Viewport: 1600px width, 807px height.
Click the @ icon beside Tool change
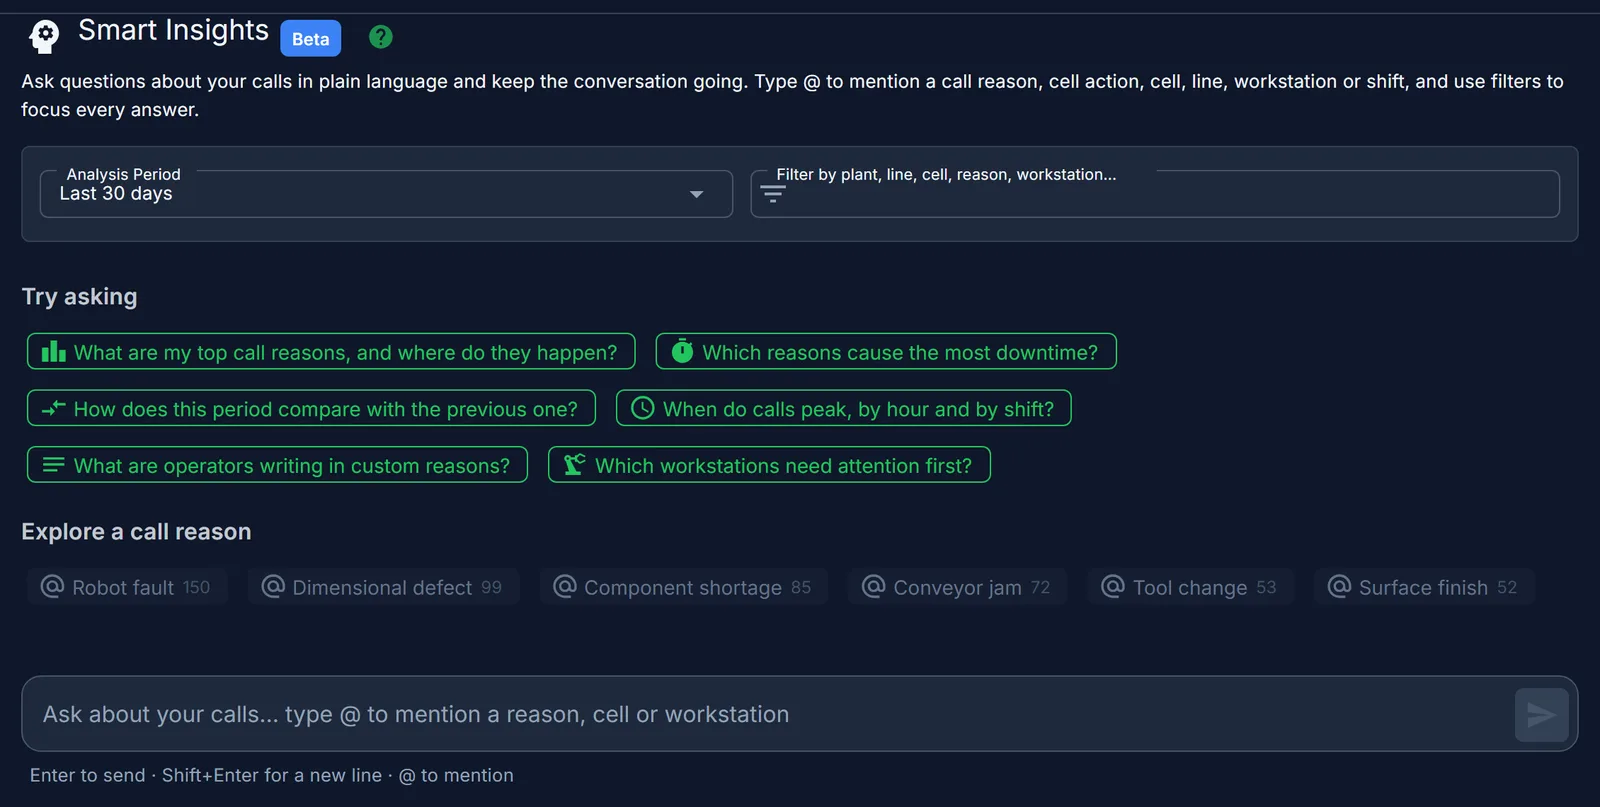point(1113,586)
